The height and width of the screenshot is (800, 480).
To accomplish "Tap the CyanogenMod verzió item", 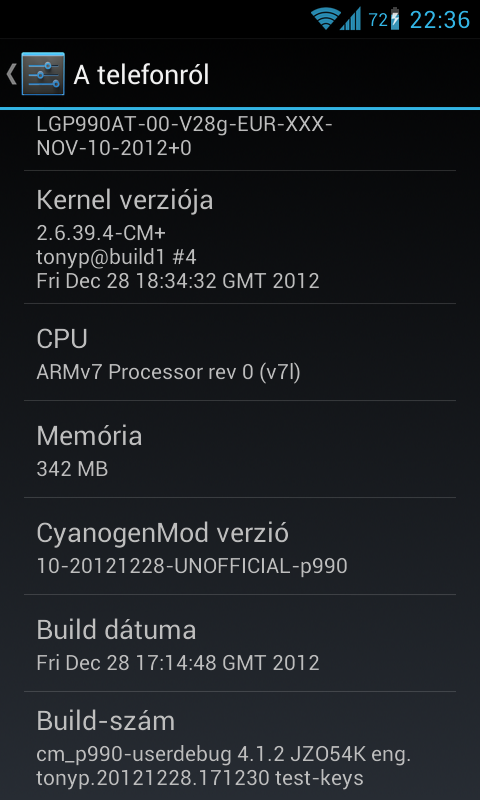I will click(x=240, y=546).
